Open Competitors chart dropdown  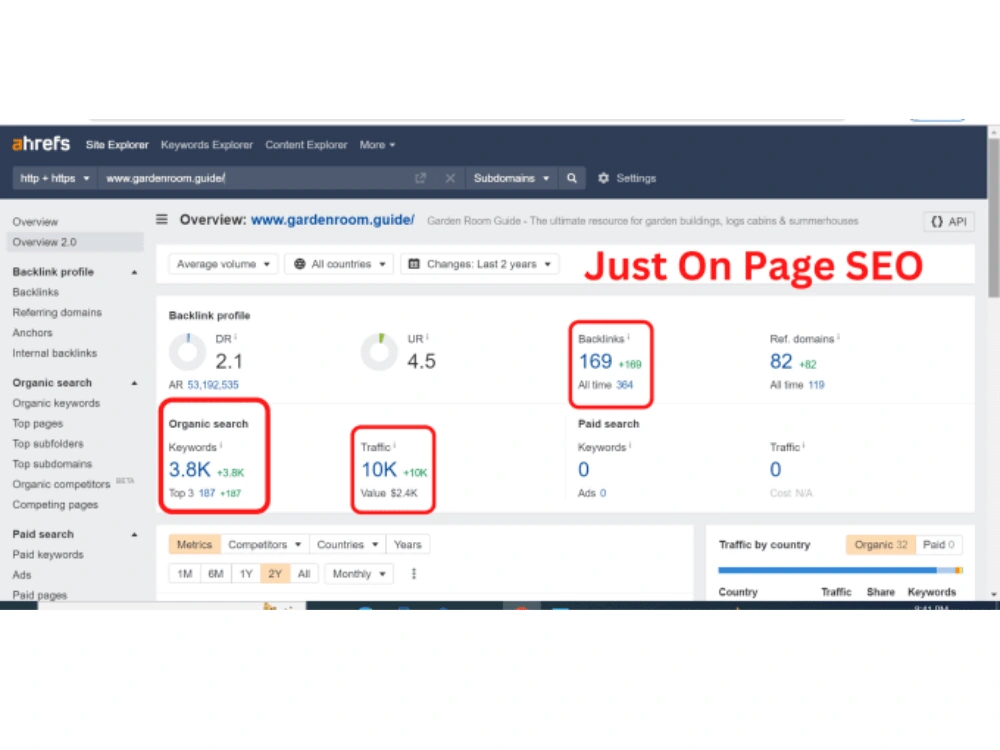[x=265, y=545]
